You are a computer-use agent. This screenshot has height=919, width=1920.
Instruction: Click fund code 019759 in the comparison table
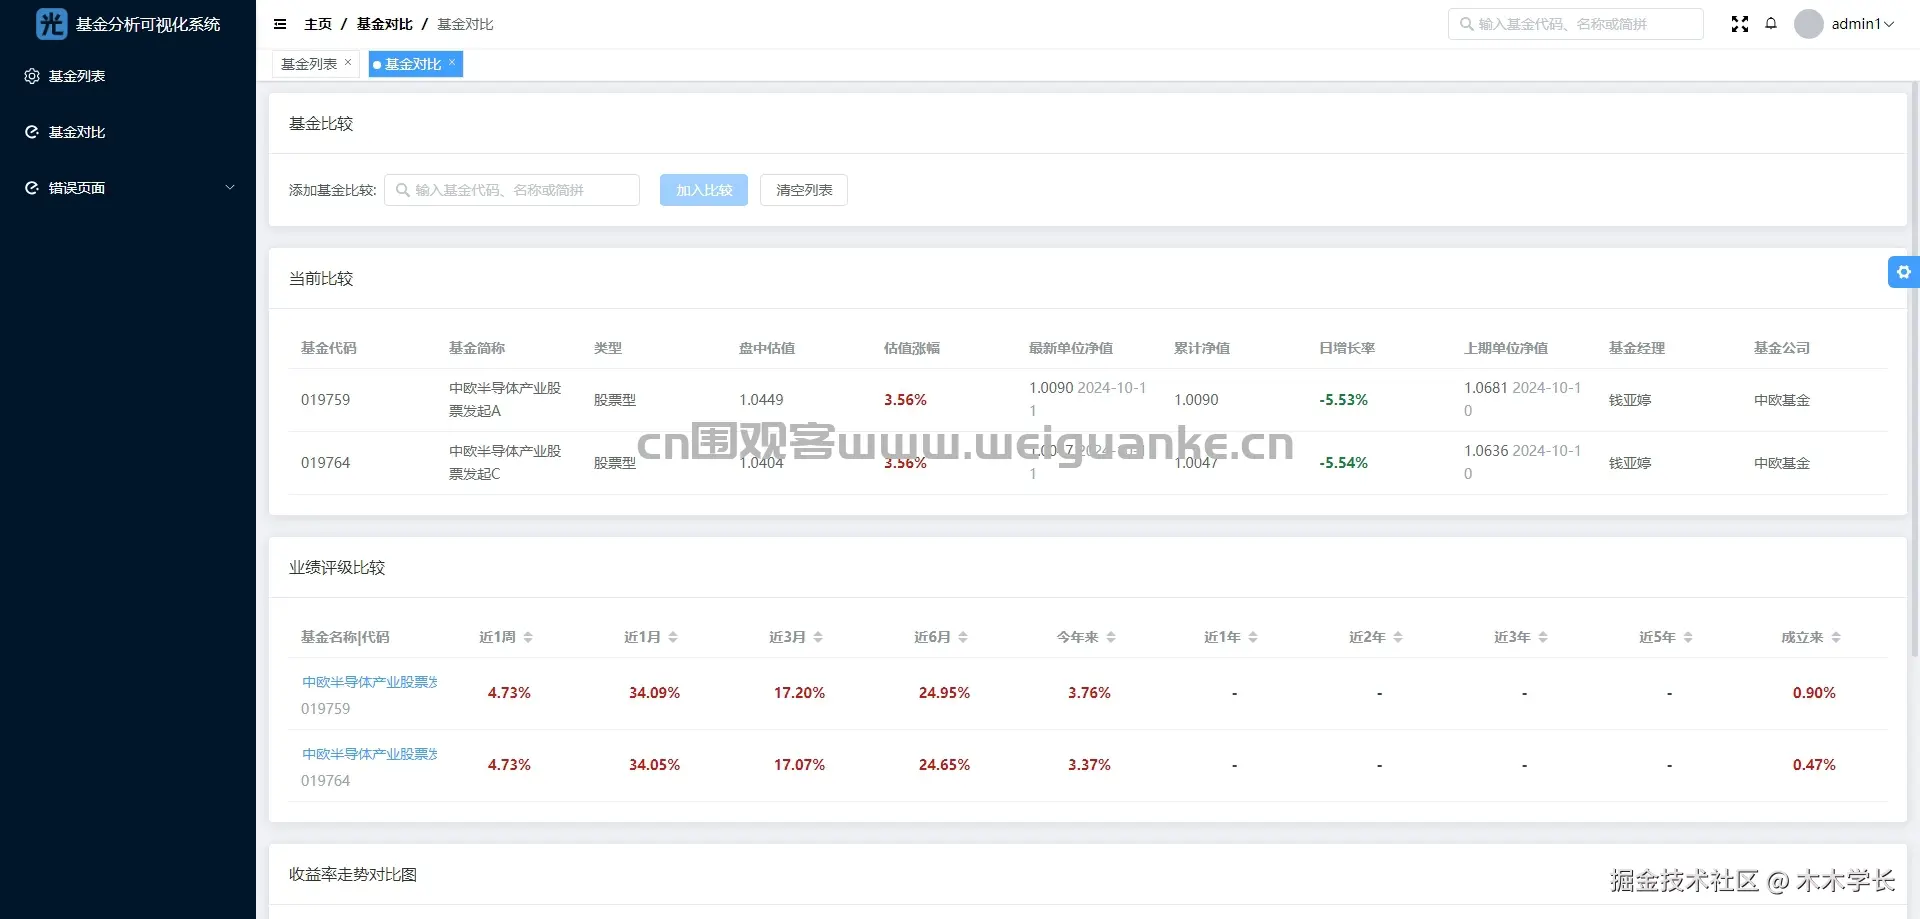point(326,400)
